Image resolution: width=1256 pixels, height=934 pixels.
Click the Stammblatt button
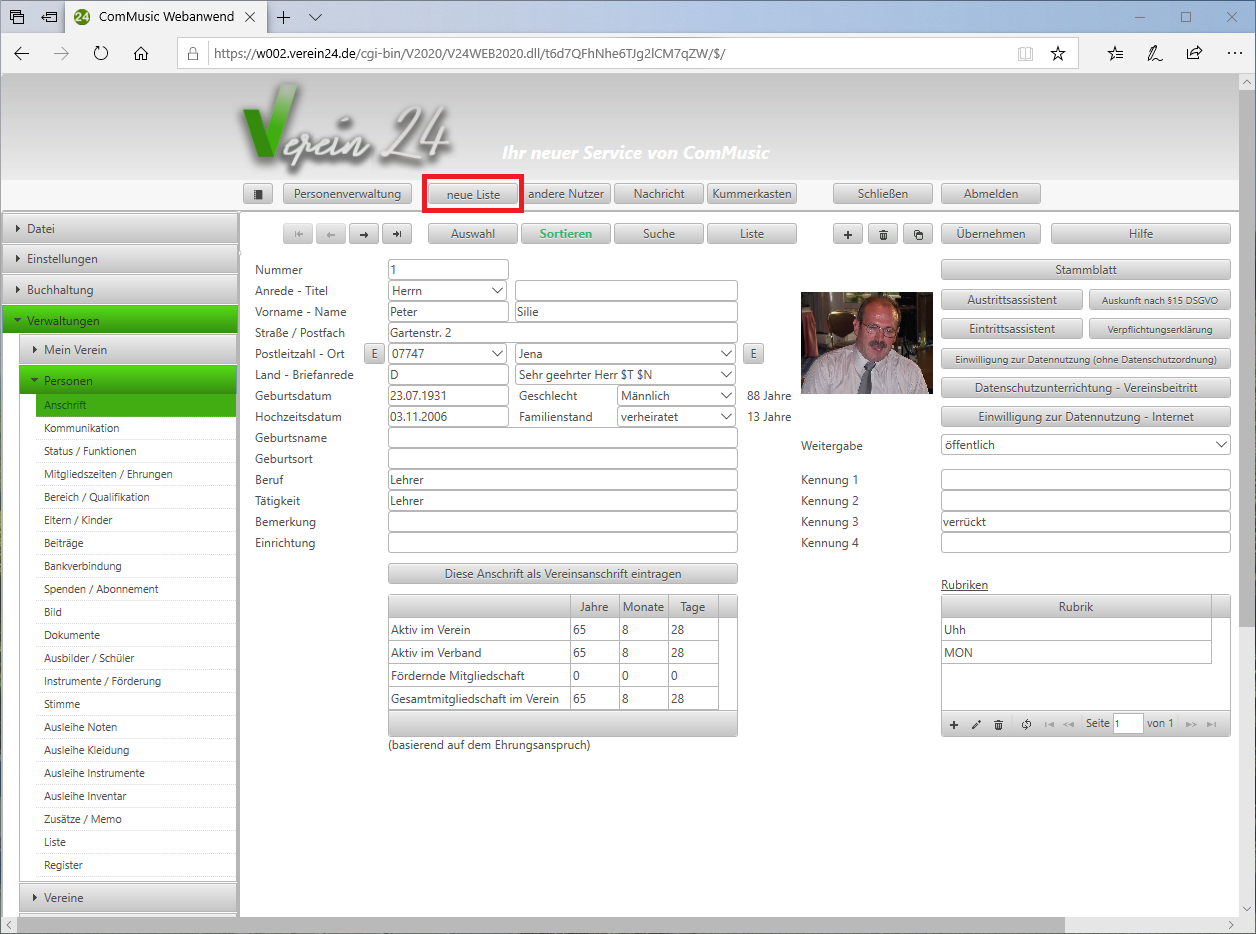[1085, 270]
